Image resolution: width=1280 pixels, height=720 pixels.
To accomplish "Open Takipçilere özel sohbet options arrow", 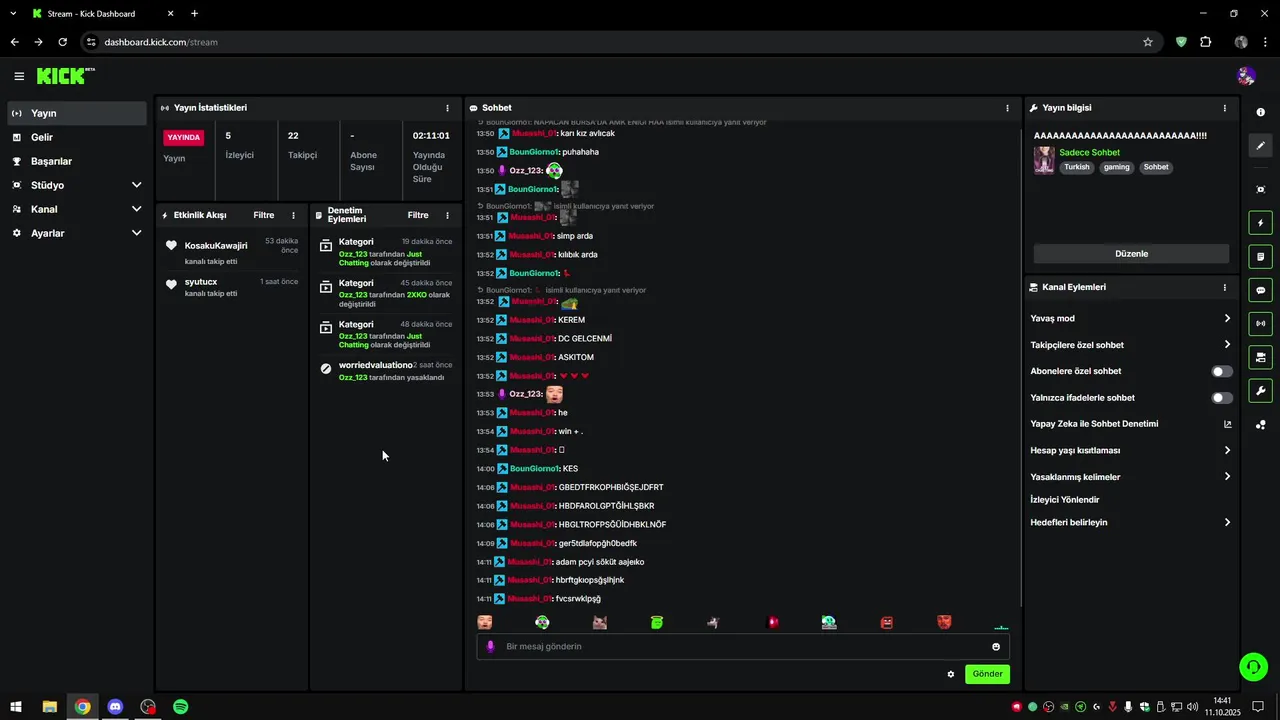I will coord(1227,345).
